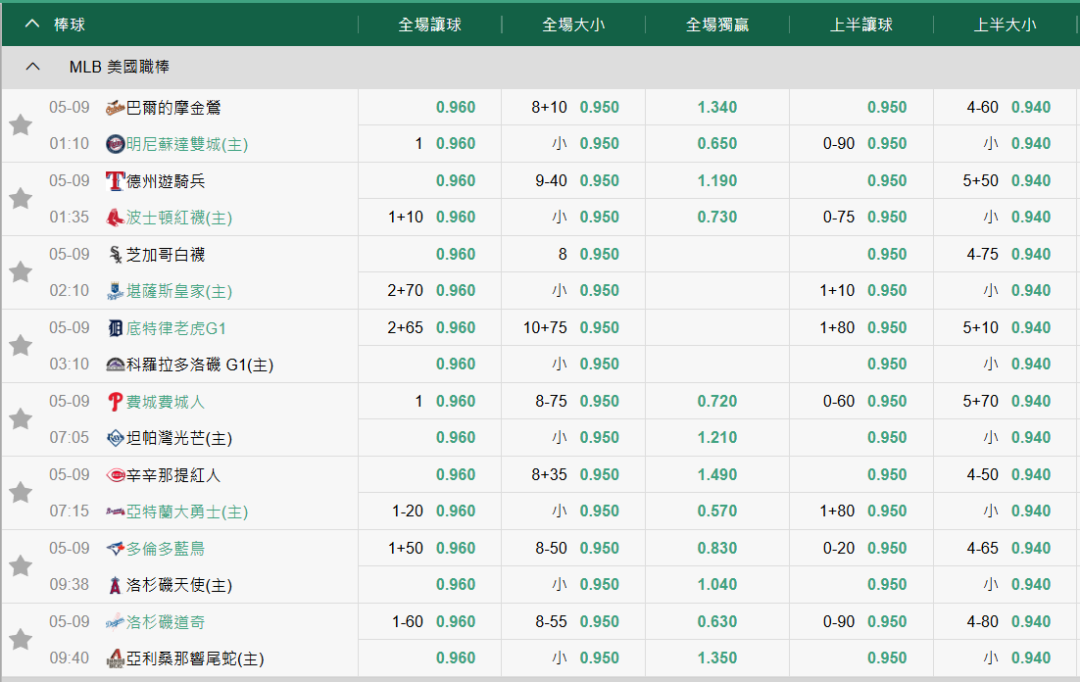
Task: Collapse the MLB 美國職棒 league group
Action: (33, 67)
